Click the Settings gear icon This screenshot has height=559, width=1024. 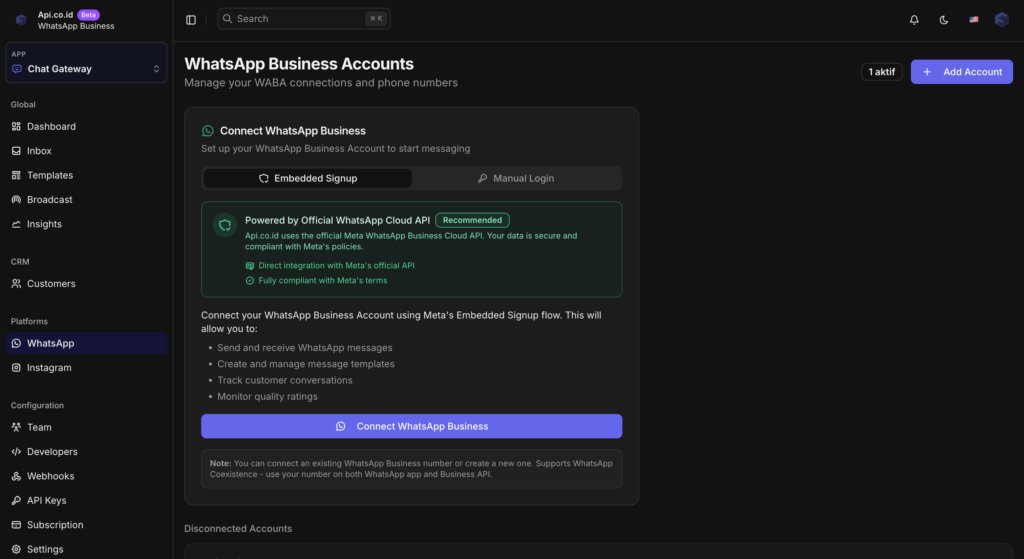16,549
